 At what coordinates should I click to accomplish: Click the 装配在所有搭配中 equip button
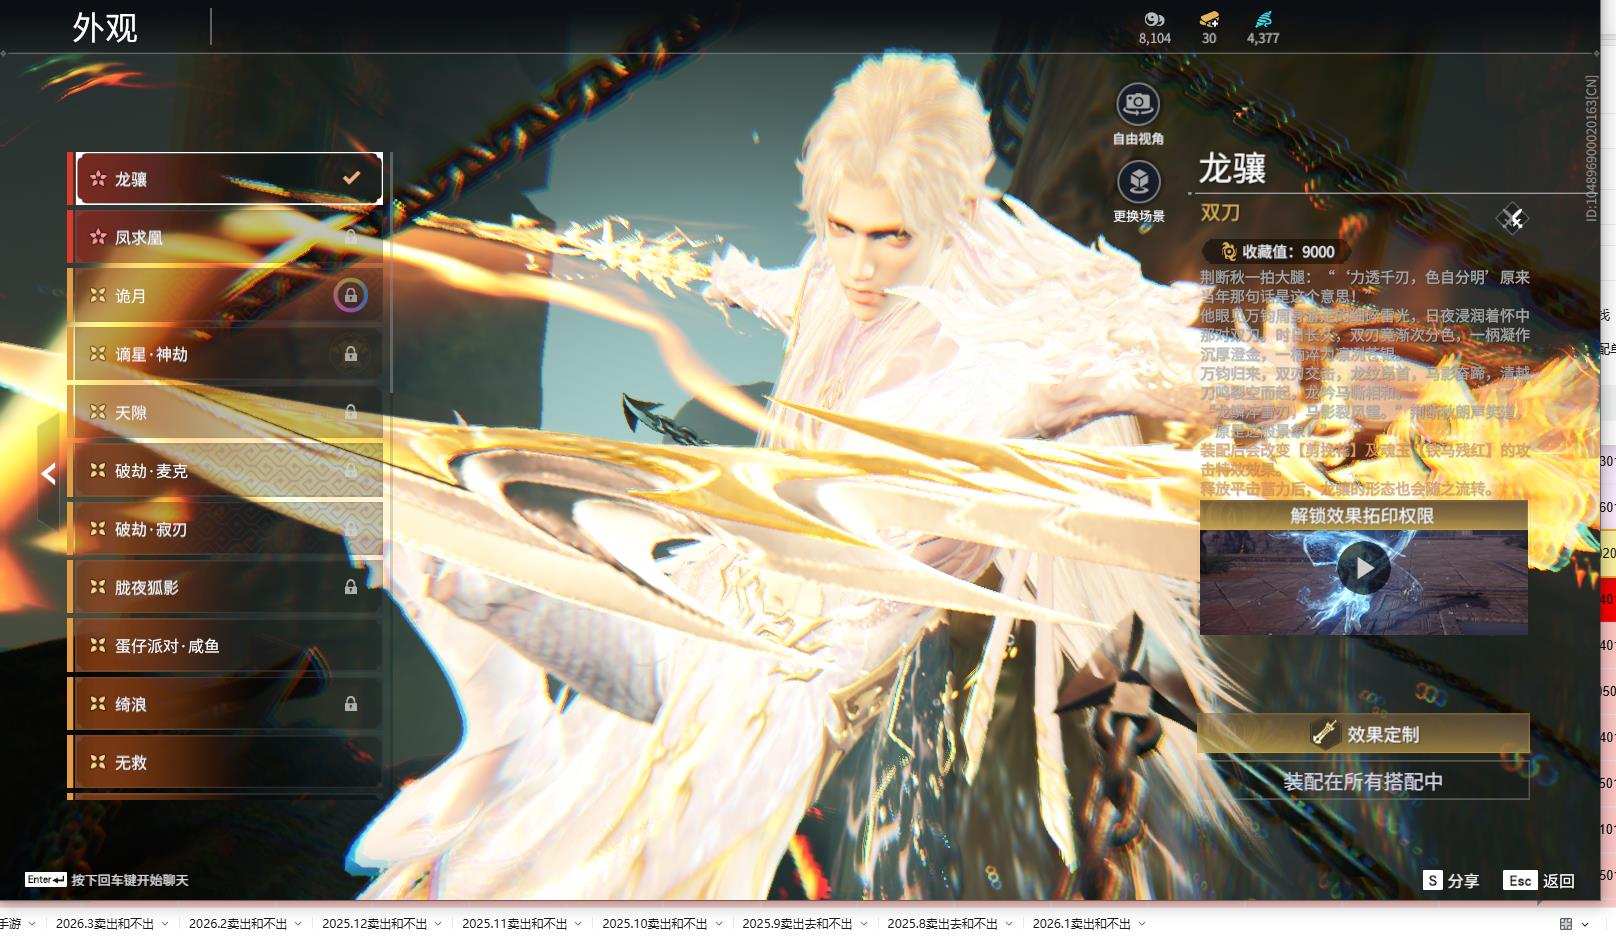pyautogui.click(x=1363, y=782)
